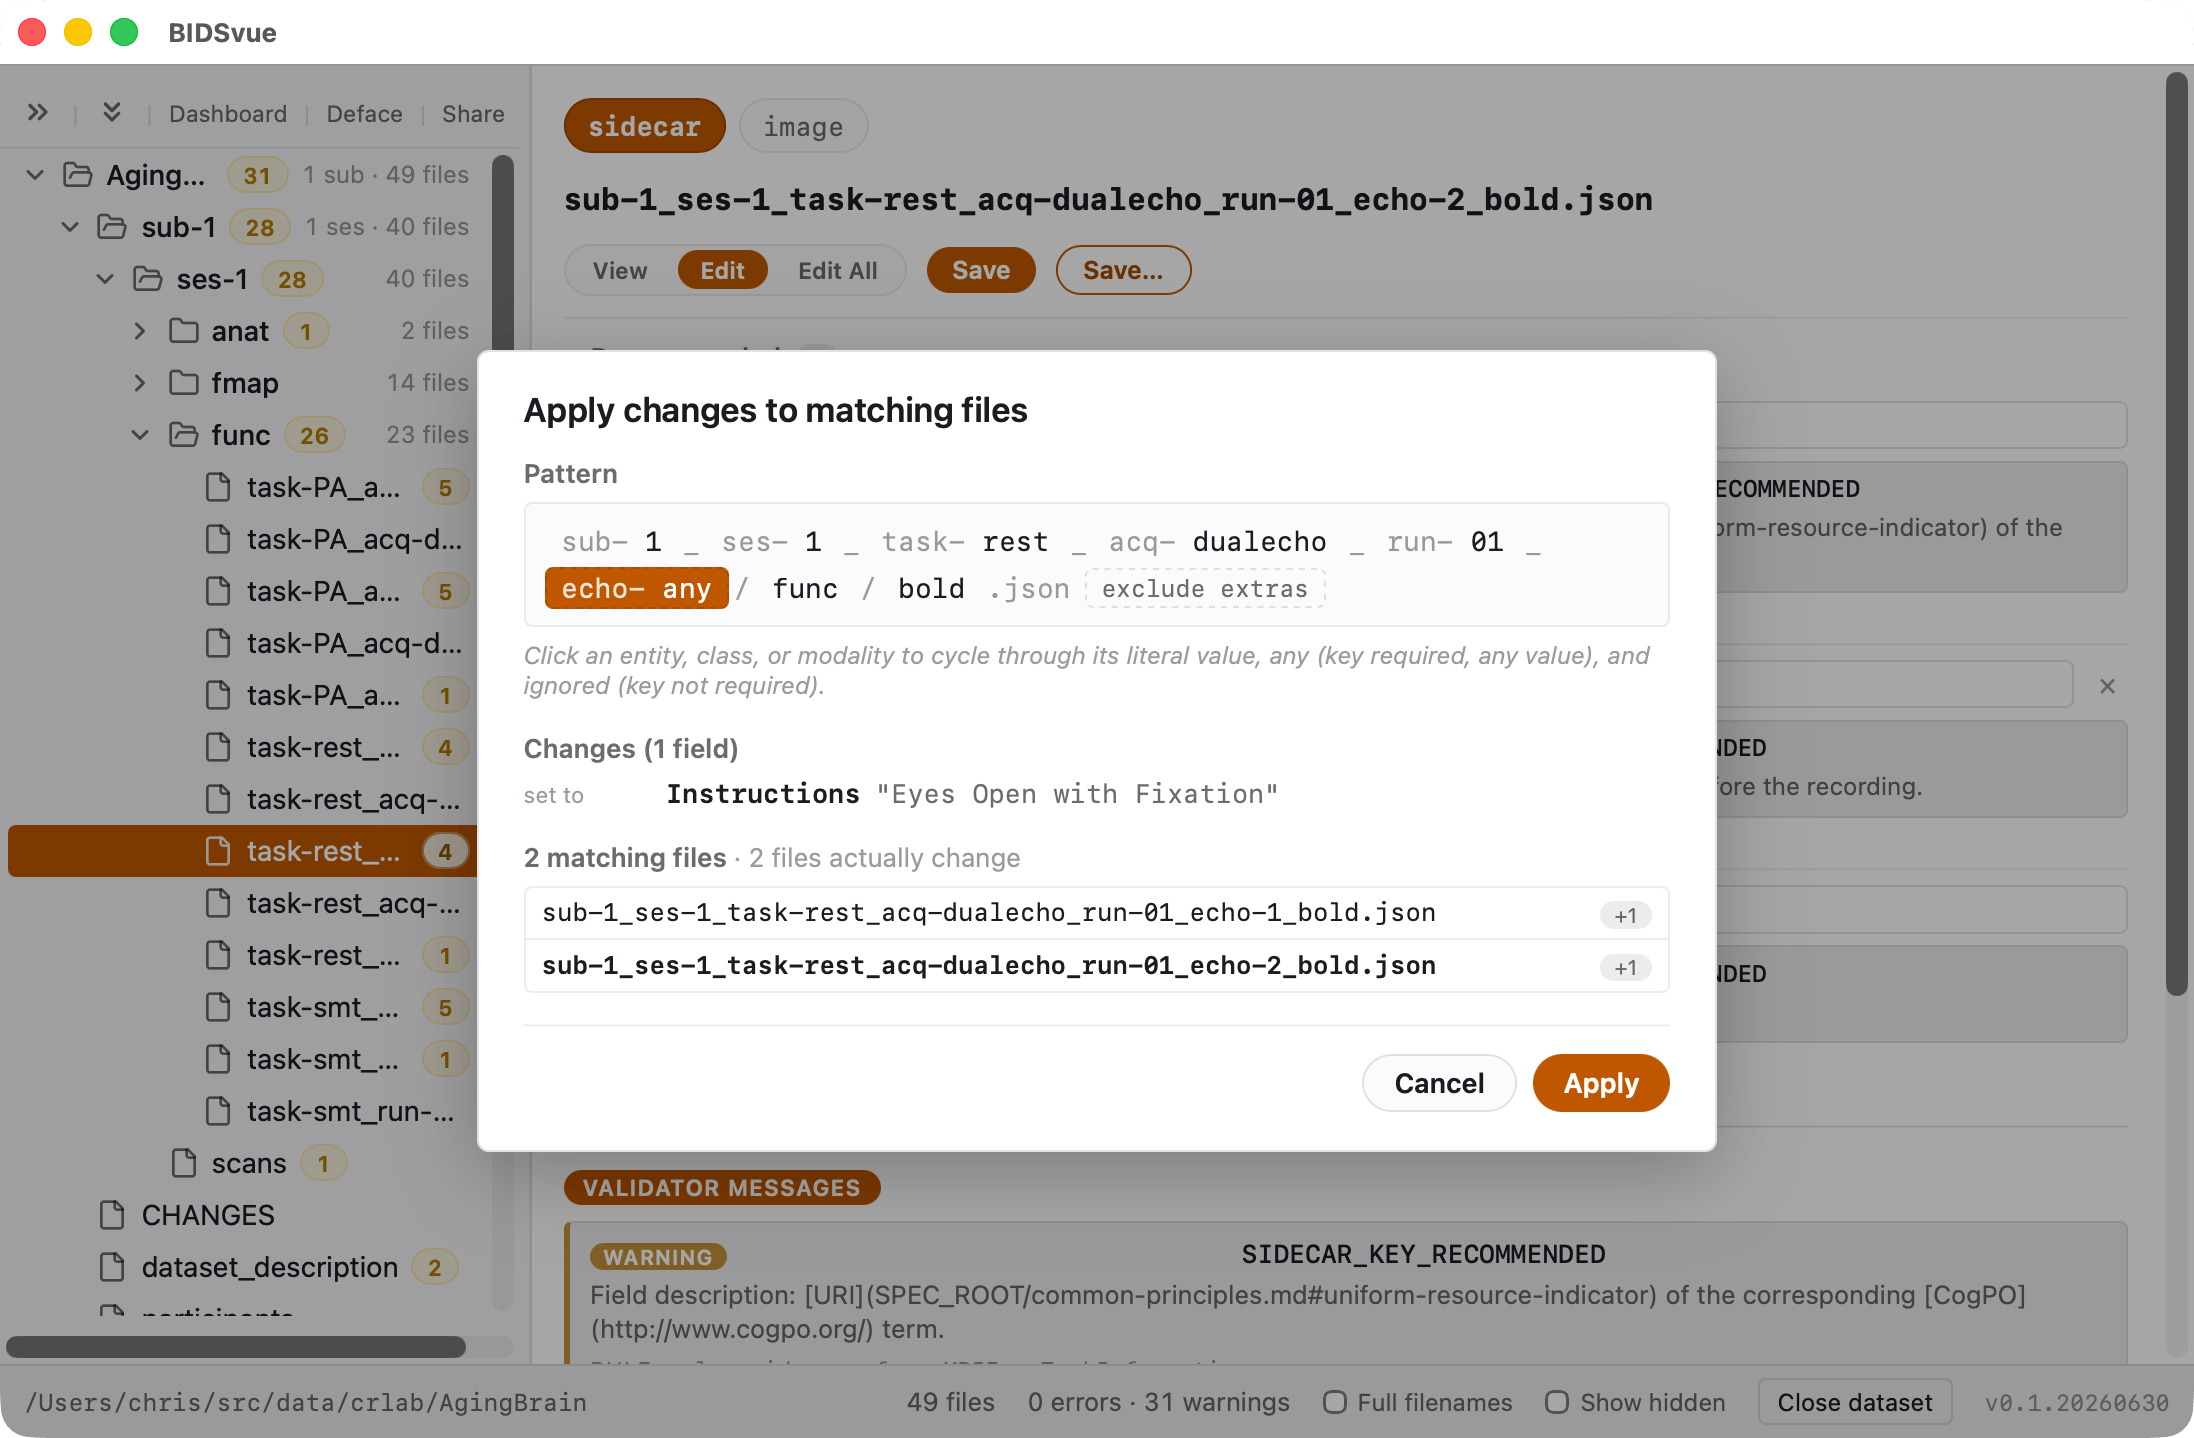Expand the fmap folder
Screen dimensions: 2194x1438
click(x=140, y=383)
